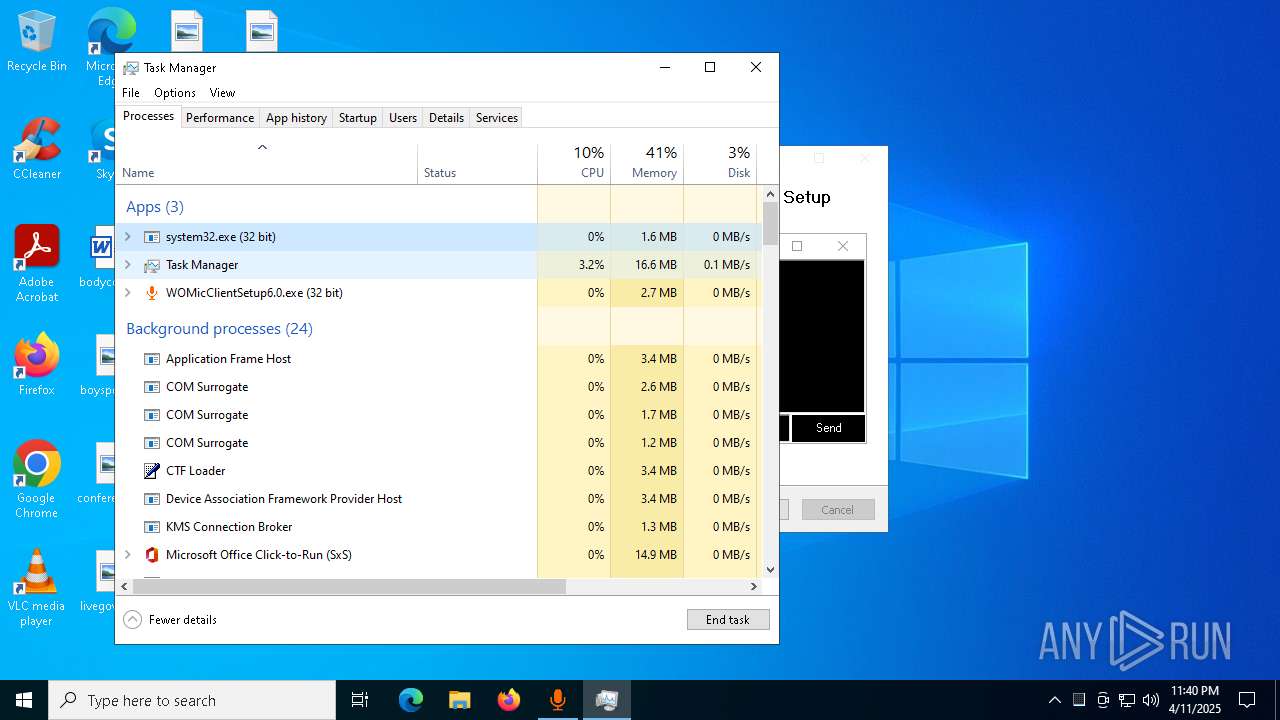Expand the Task Manager process group

[127, 265]
